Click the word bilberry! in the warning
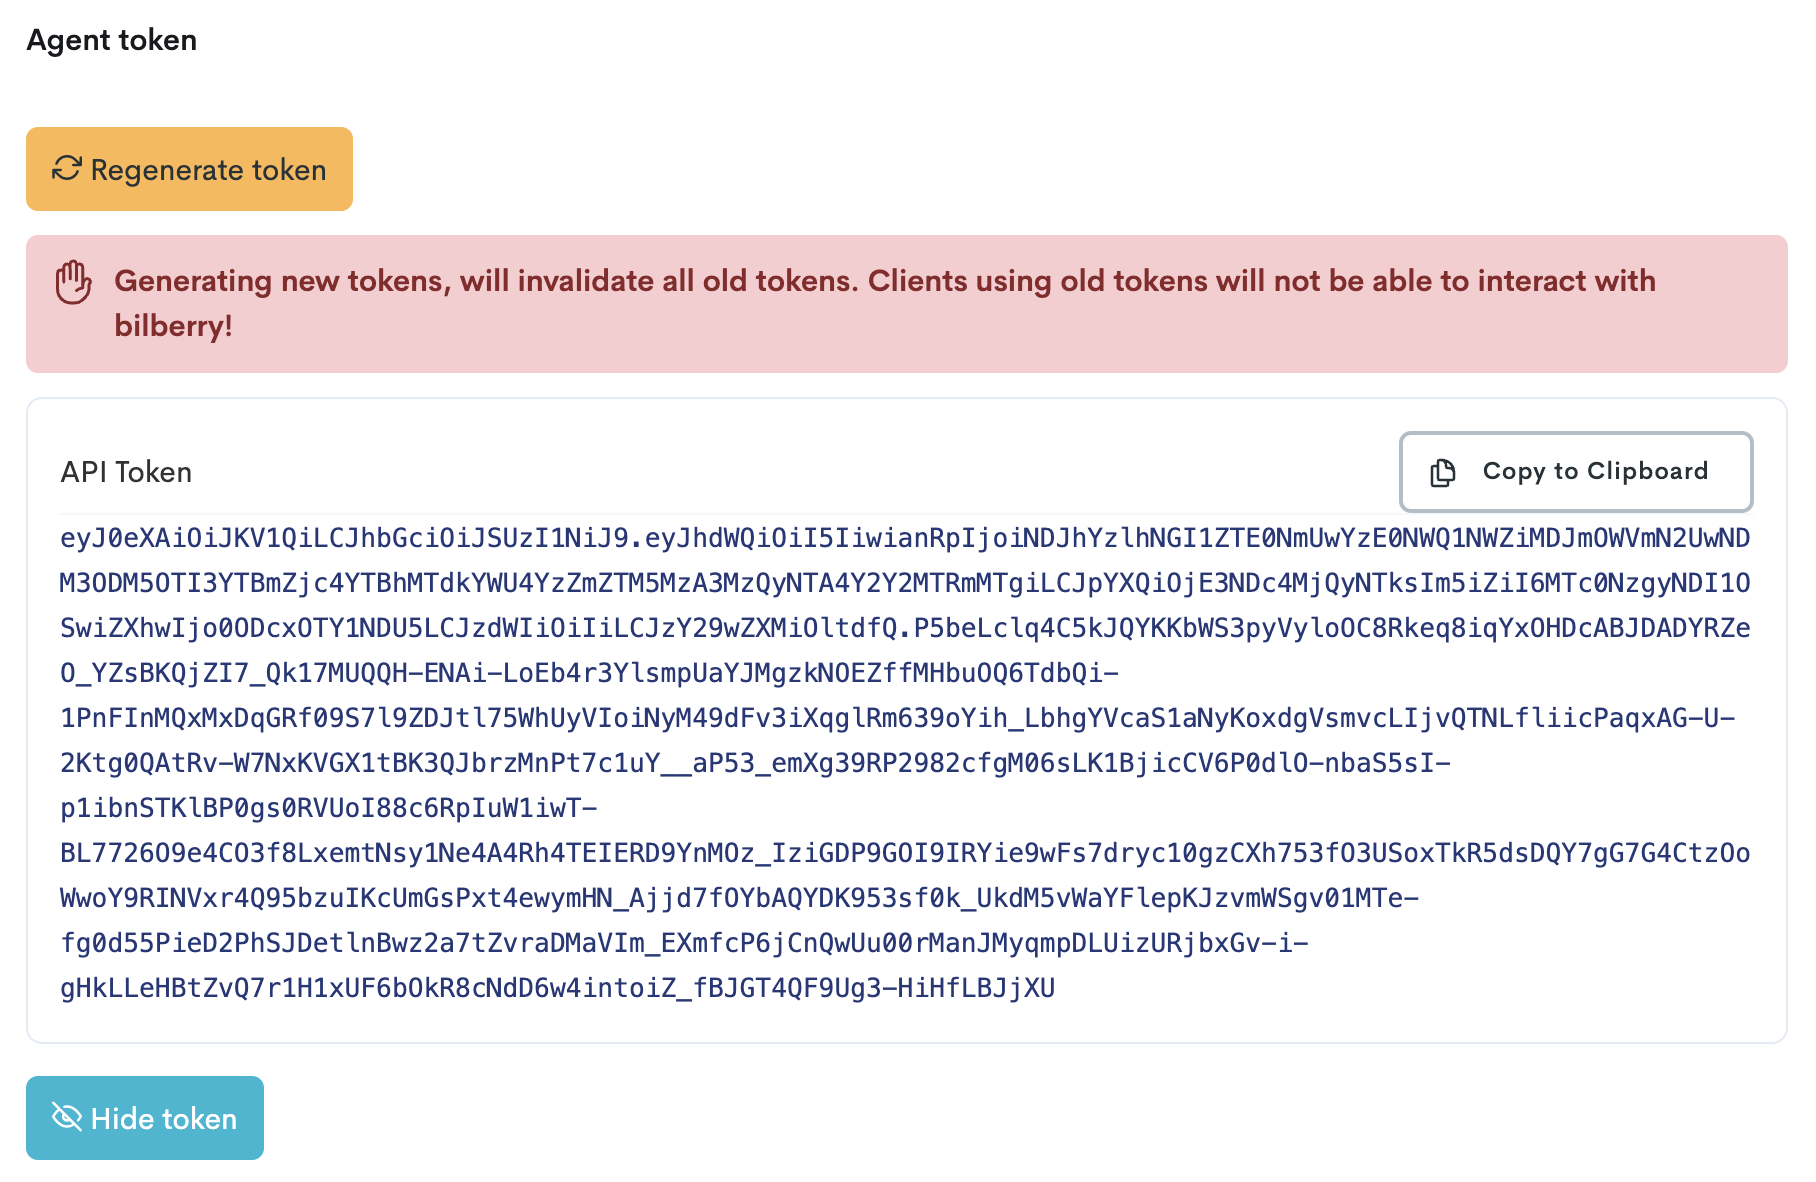1816x1182 pixels. click(173, 326)
